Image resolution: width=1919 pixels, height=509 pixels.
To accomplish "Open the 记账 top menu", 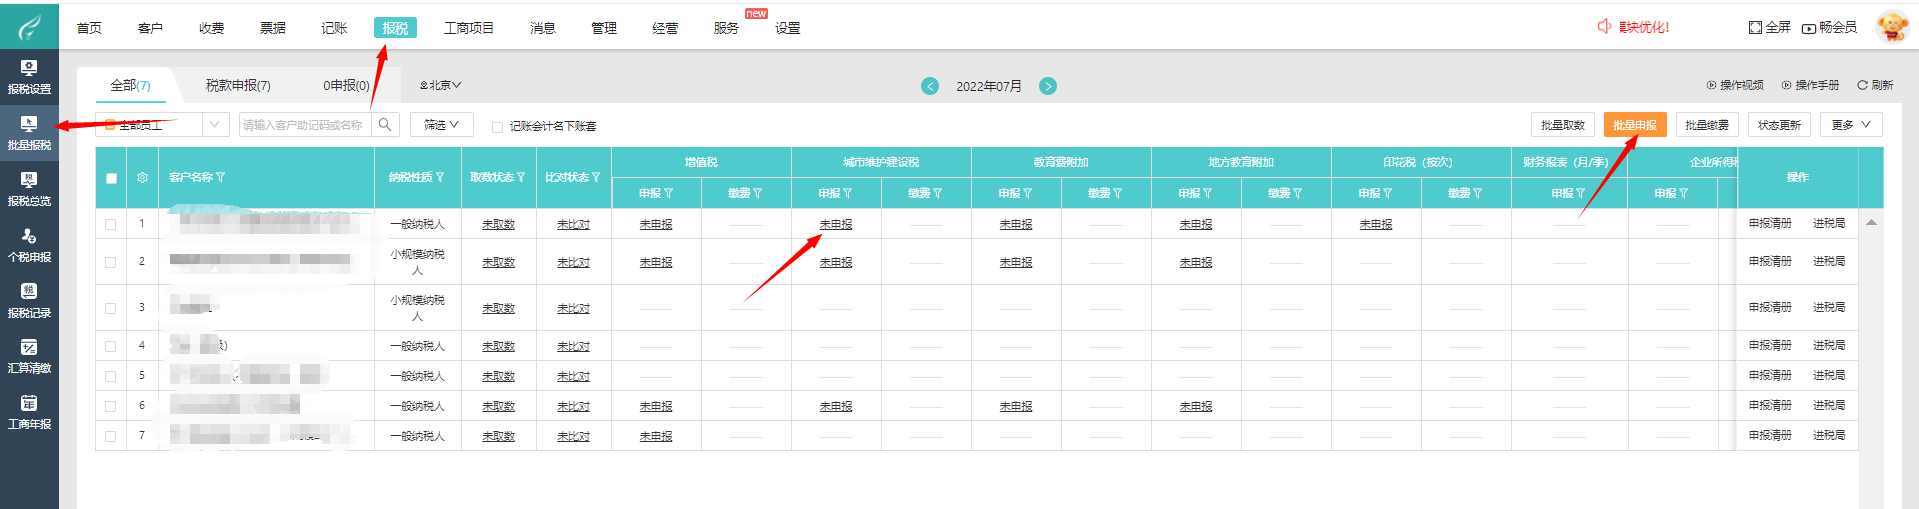I will click(334, 28).
